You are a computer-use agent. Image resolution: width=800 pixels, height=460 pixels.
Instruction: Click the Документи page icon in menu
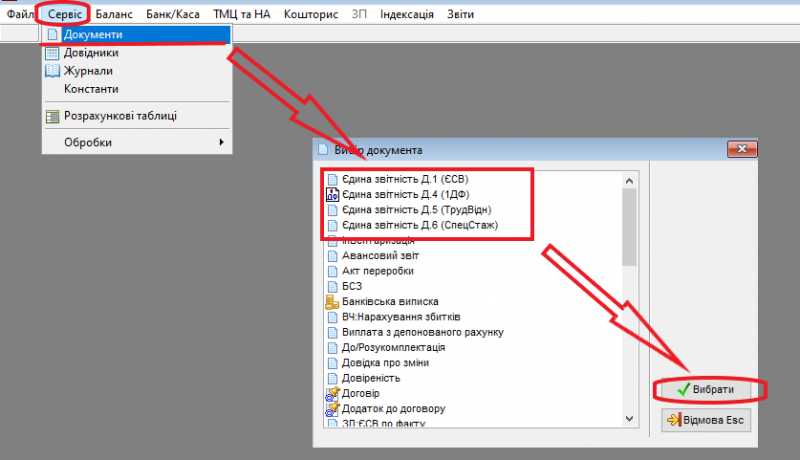pos(53,35)
